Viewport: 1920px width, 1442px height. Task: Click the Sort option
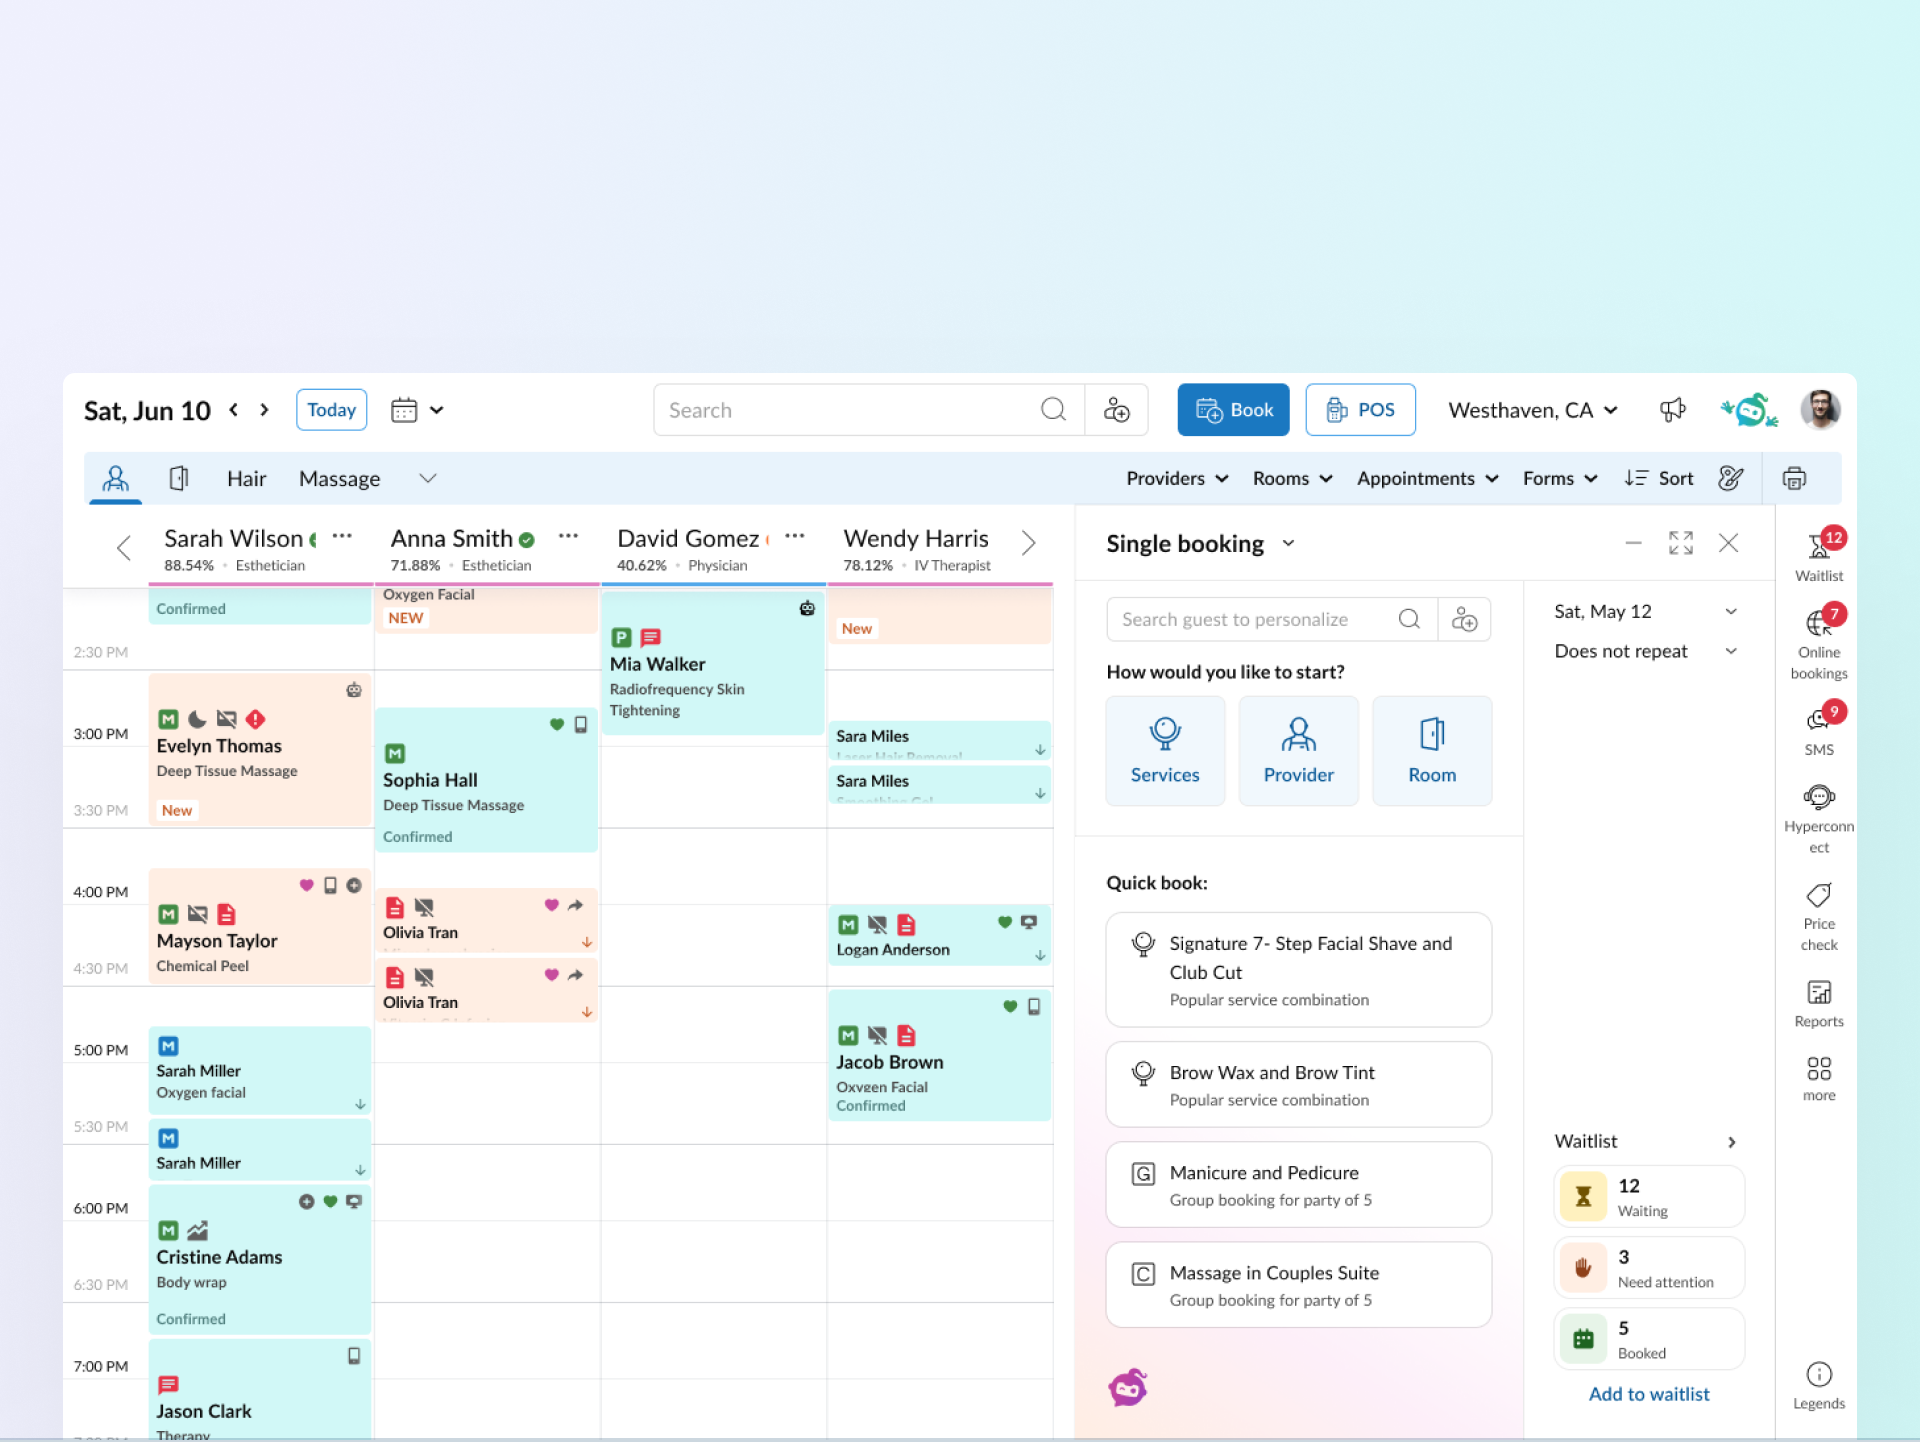[1659, 478]
